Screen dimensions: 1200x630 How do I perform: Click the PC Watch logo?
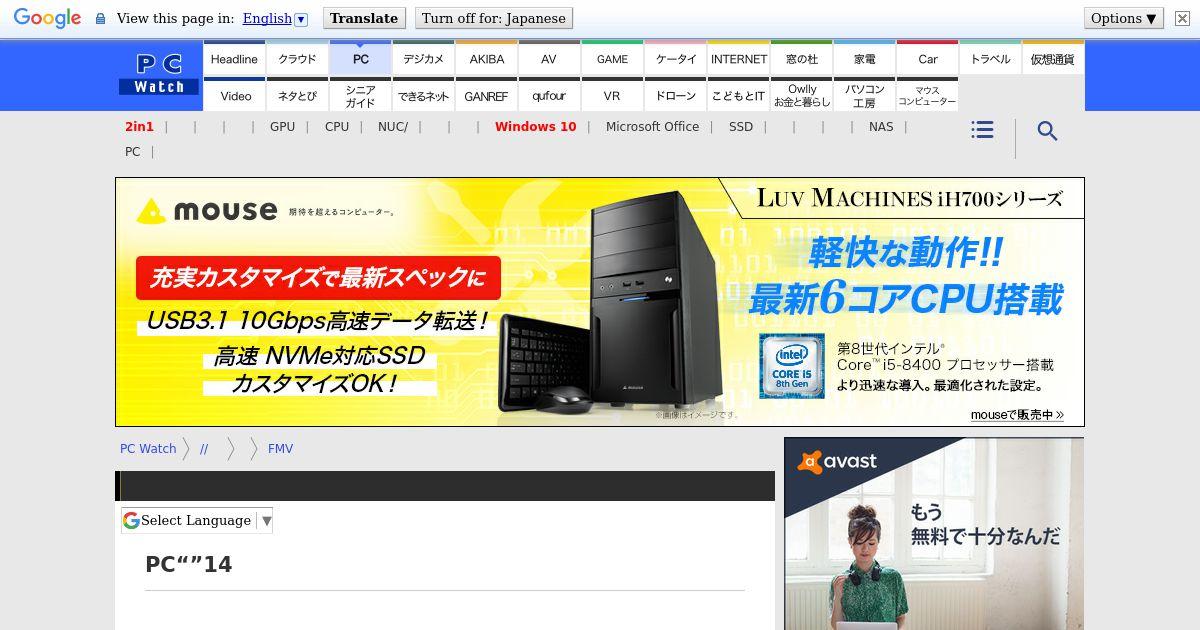point(159,75)
